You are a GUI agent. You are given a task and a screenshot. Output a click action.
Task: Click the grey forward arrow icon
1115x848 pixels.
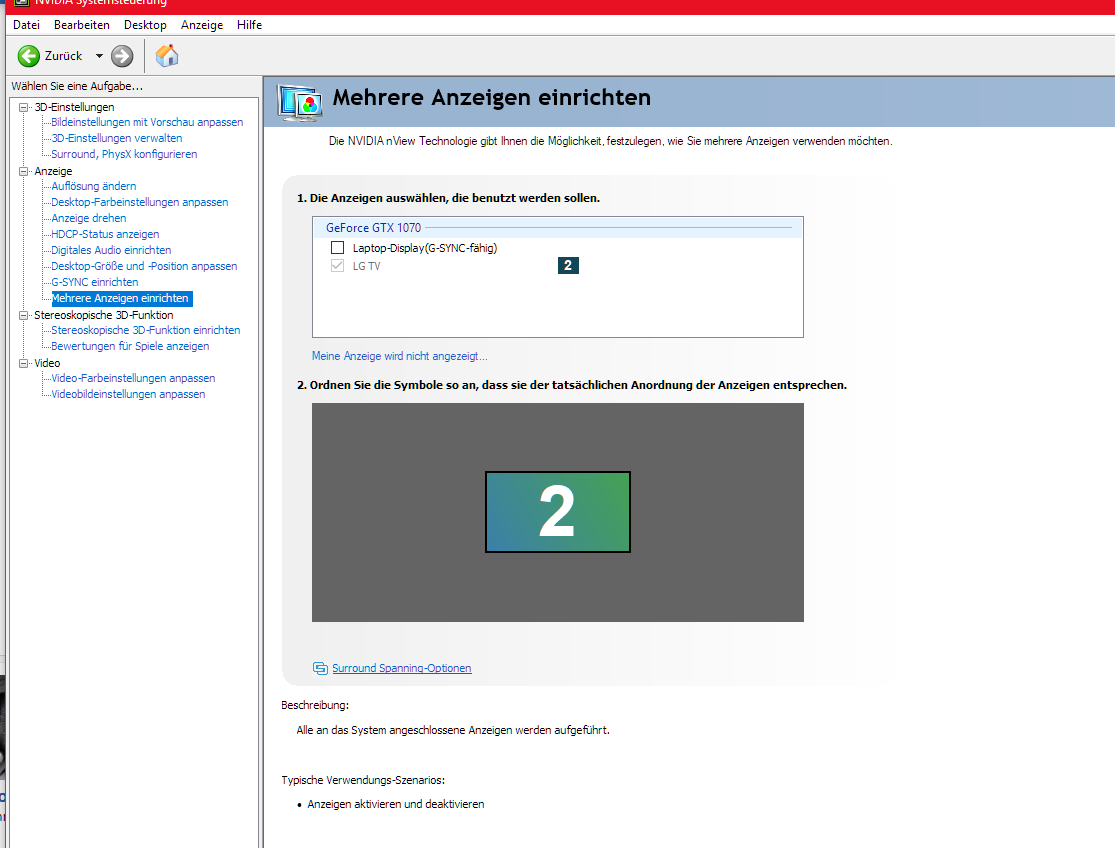122,56
